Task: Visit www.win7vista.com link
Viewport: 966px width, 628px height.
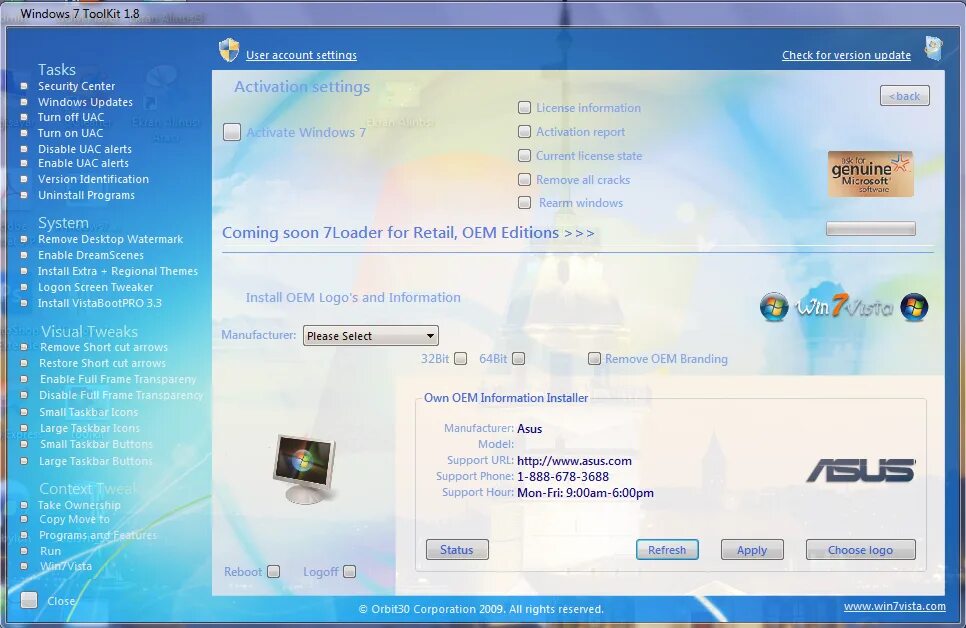Action: (x=895, y=606)
